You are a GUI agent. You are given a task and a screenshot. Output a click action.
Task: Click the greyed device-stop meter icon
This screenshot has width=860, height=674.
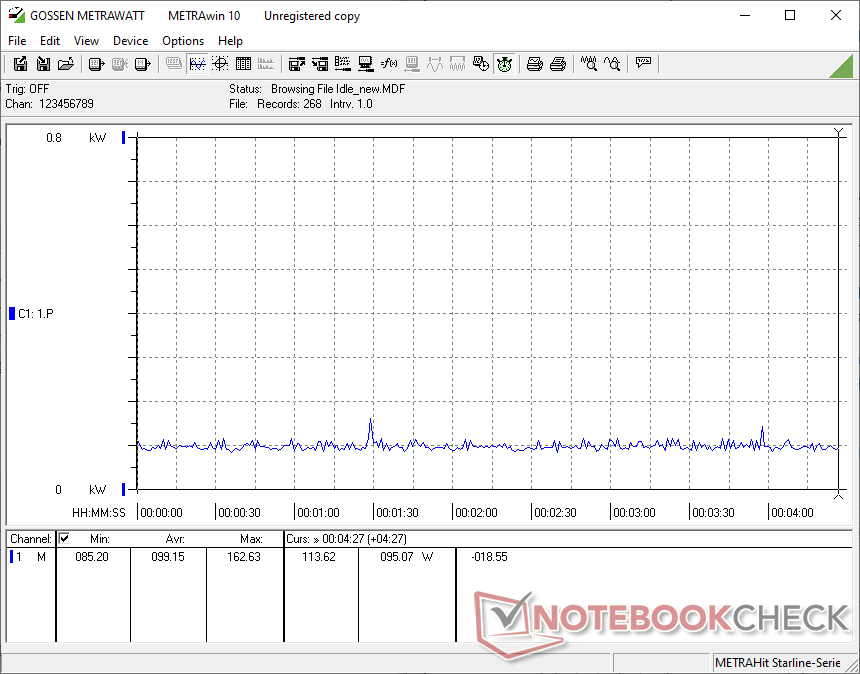[120, 64]
